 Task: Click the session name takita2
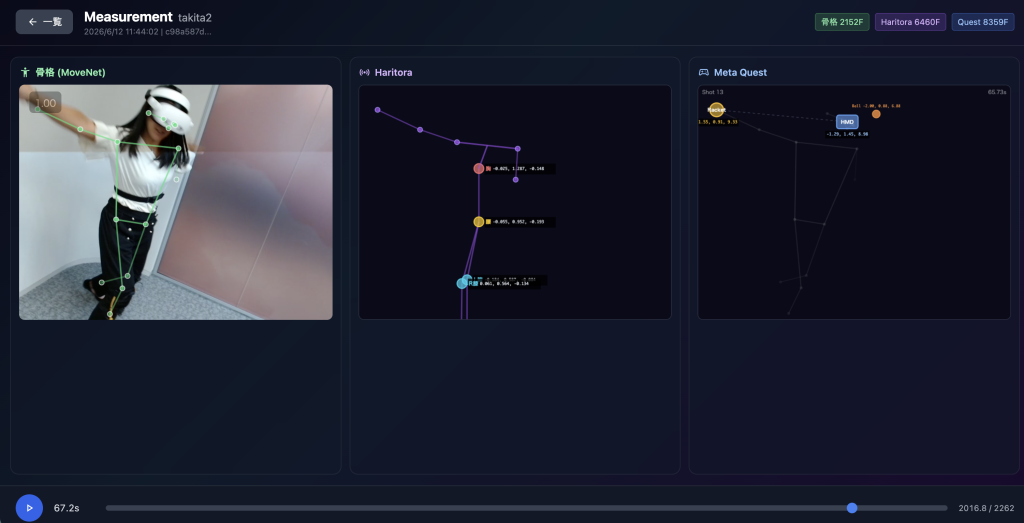195,18
